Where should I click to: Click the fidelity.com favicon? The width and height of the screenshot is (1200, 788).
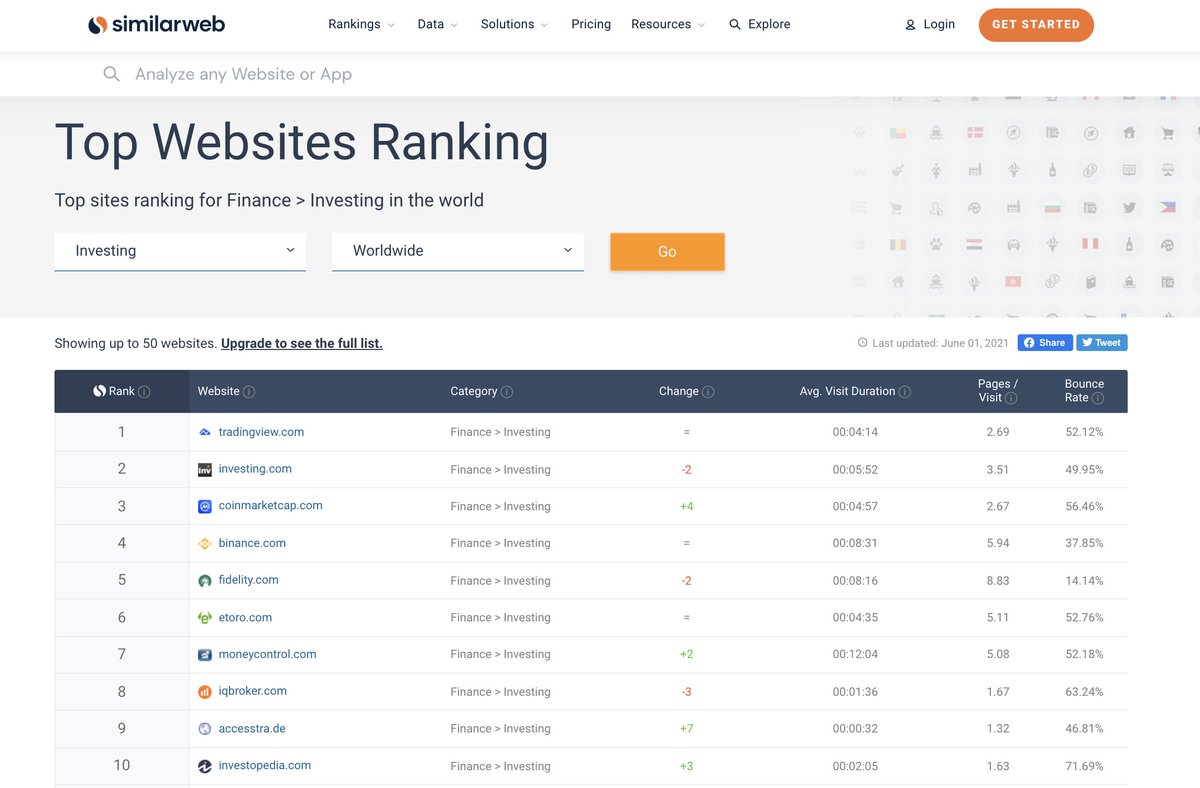pos(205,580)
